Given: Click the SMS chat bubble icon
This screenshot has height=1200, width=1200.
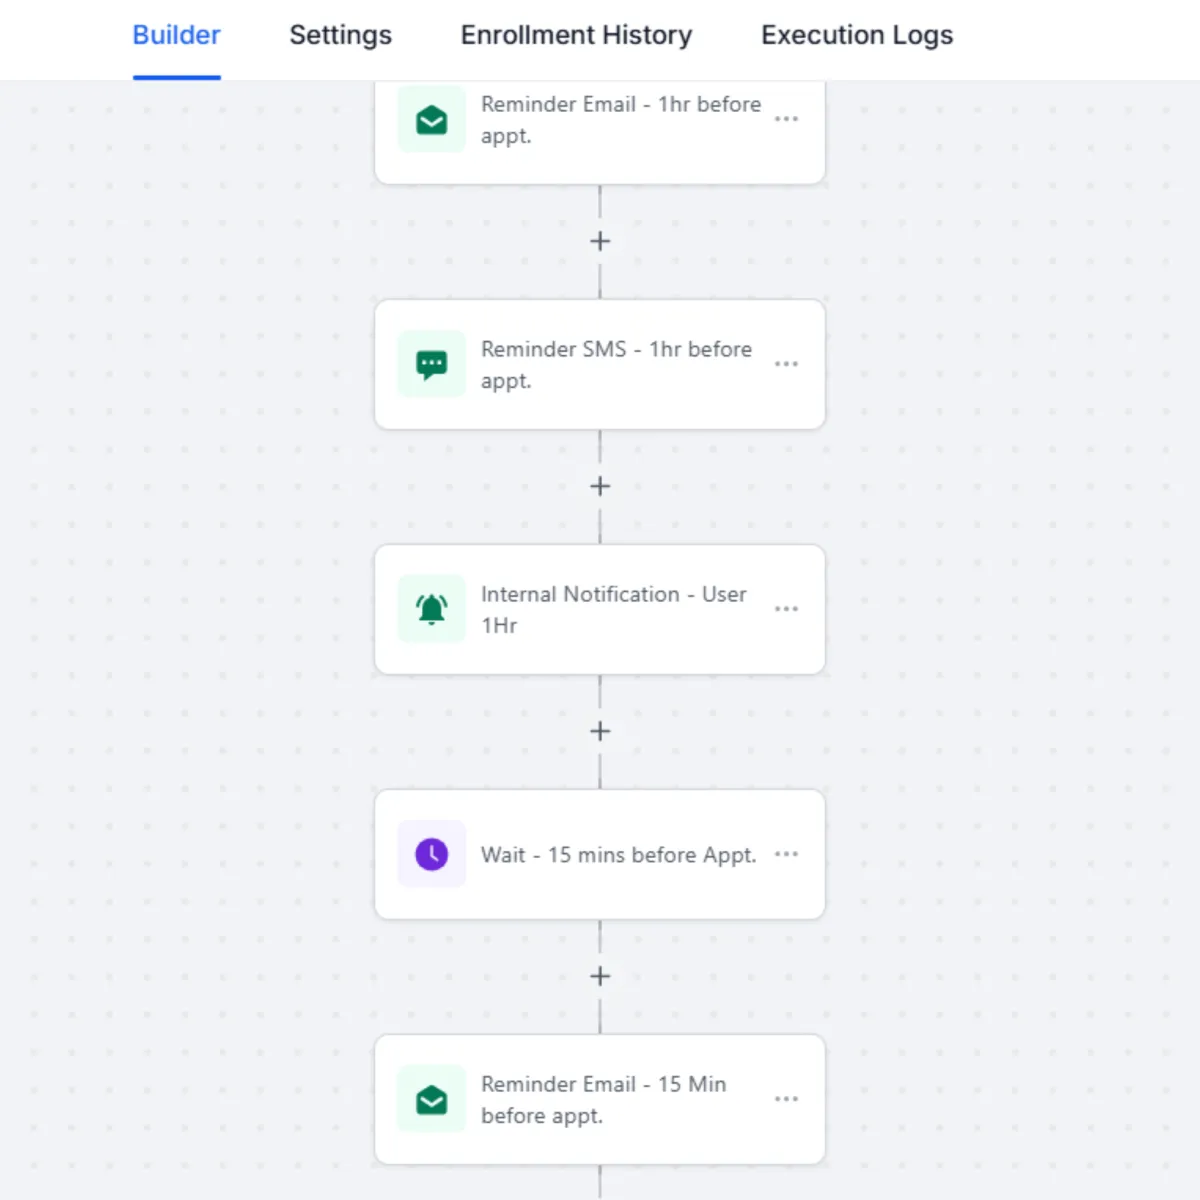Looking at the screenshot, I should coord(431,364).
